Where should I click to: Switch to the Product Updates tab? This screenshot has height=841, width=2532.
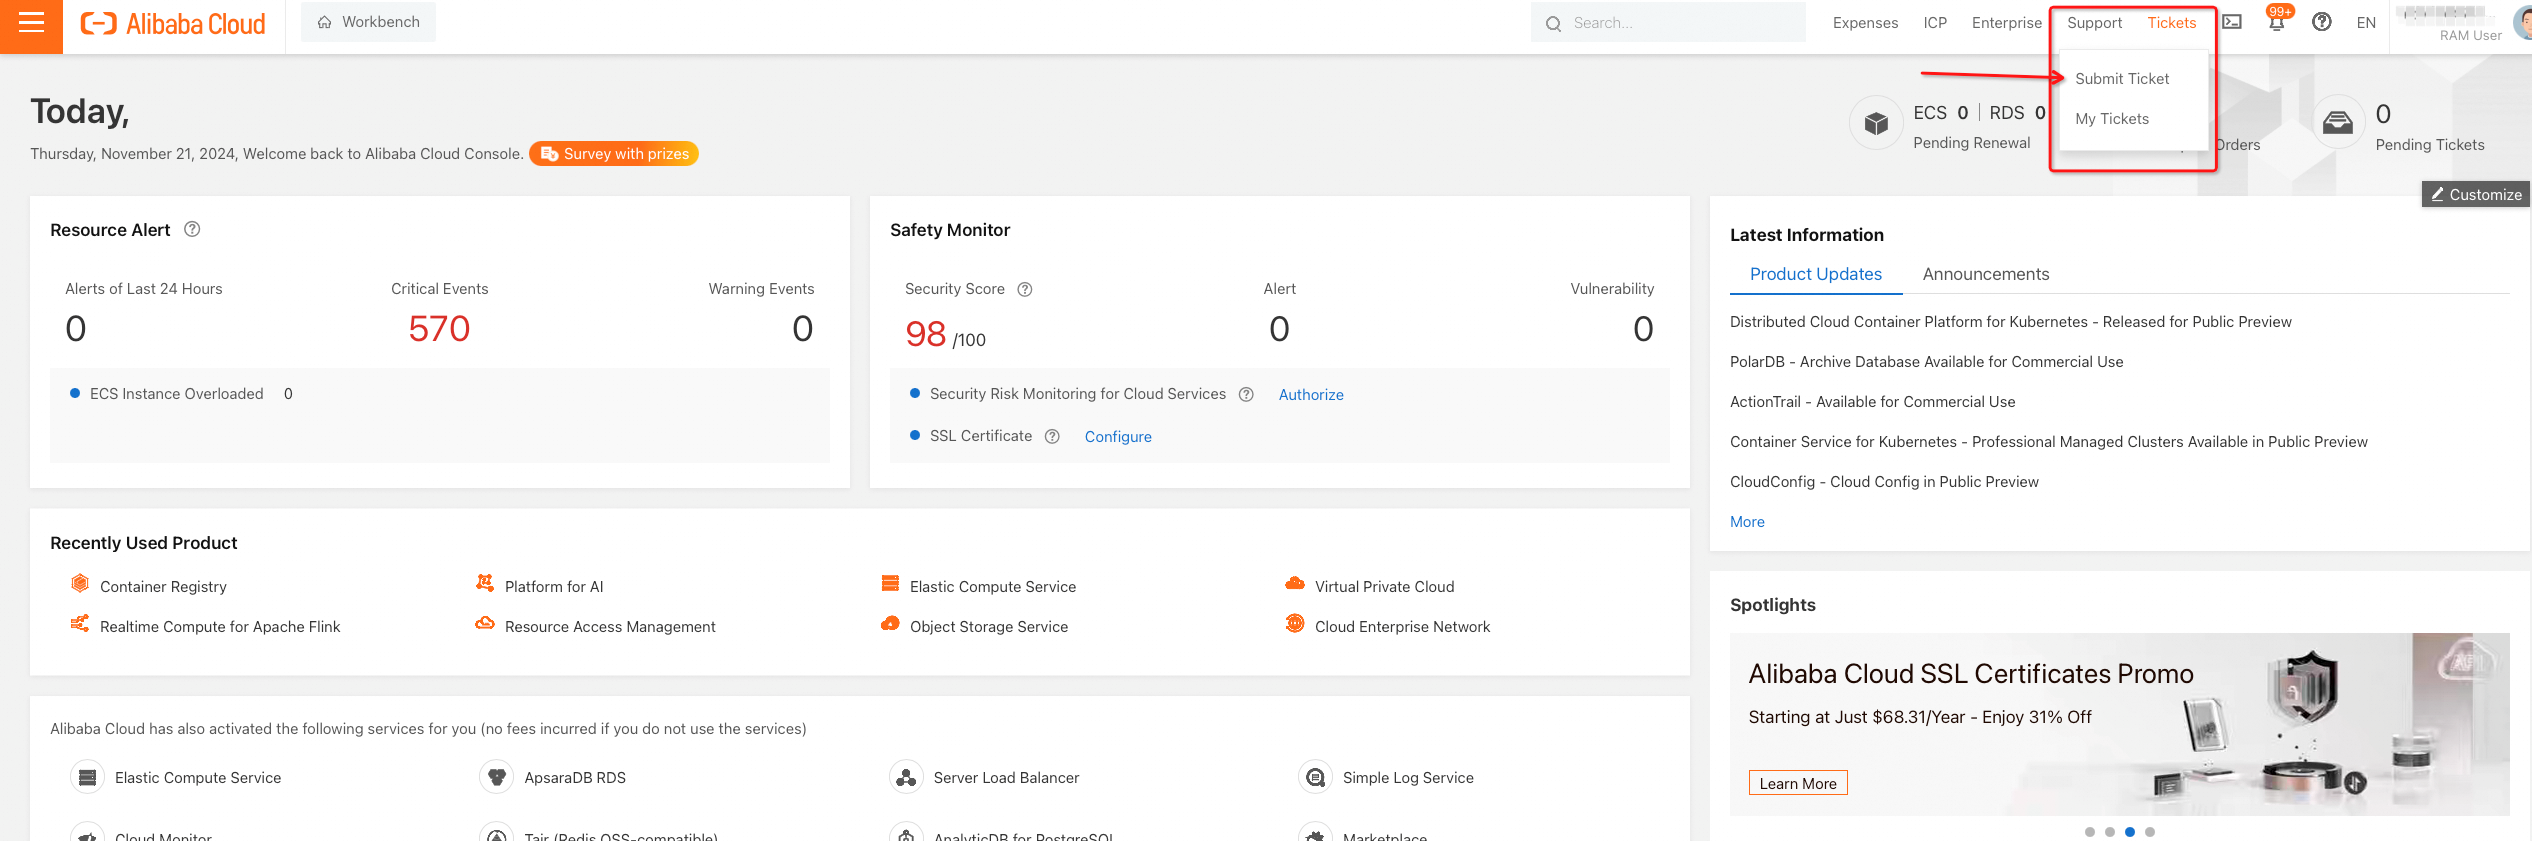1815,274
